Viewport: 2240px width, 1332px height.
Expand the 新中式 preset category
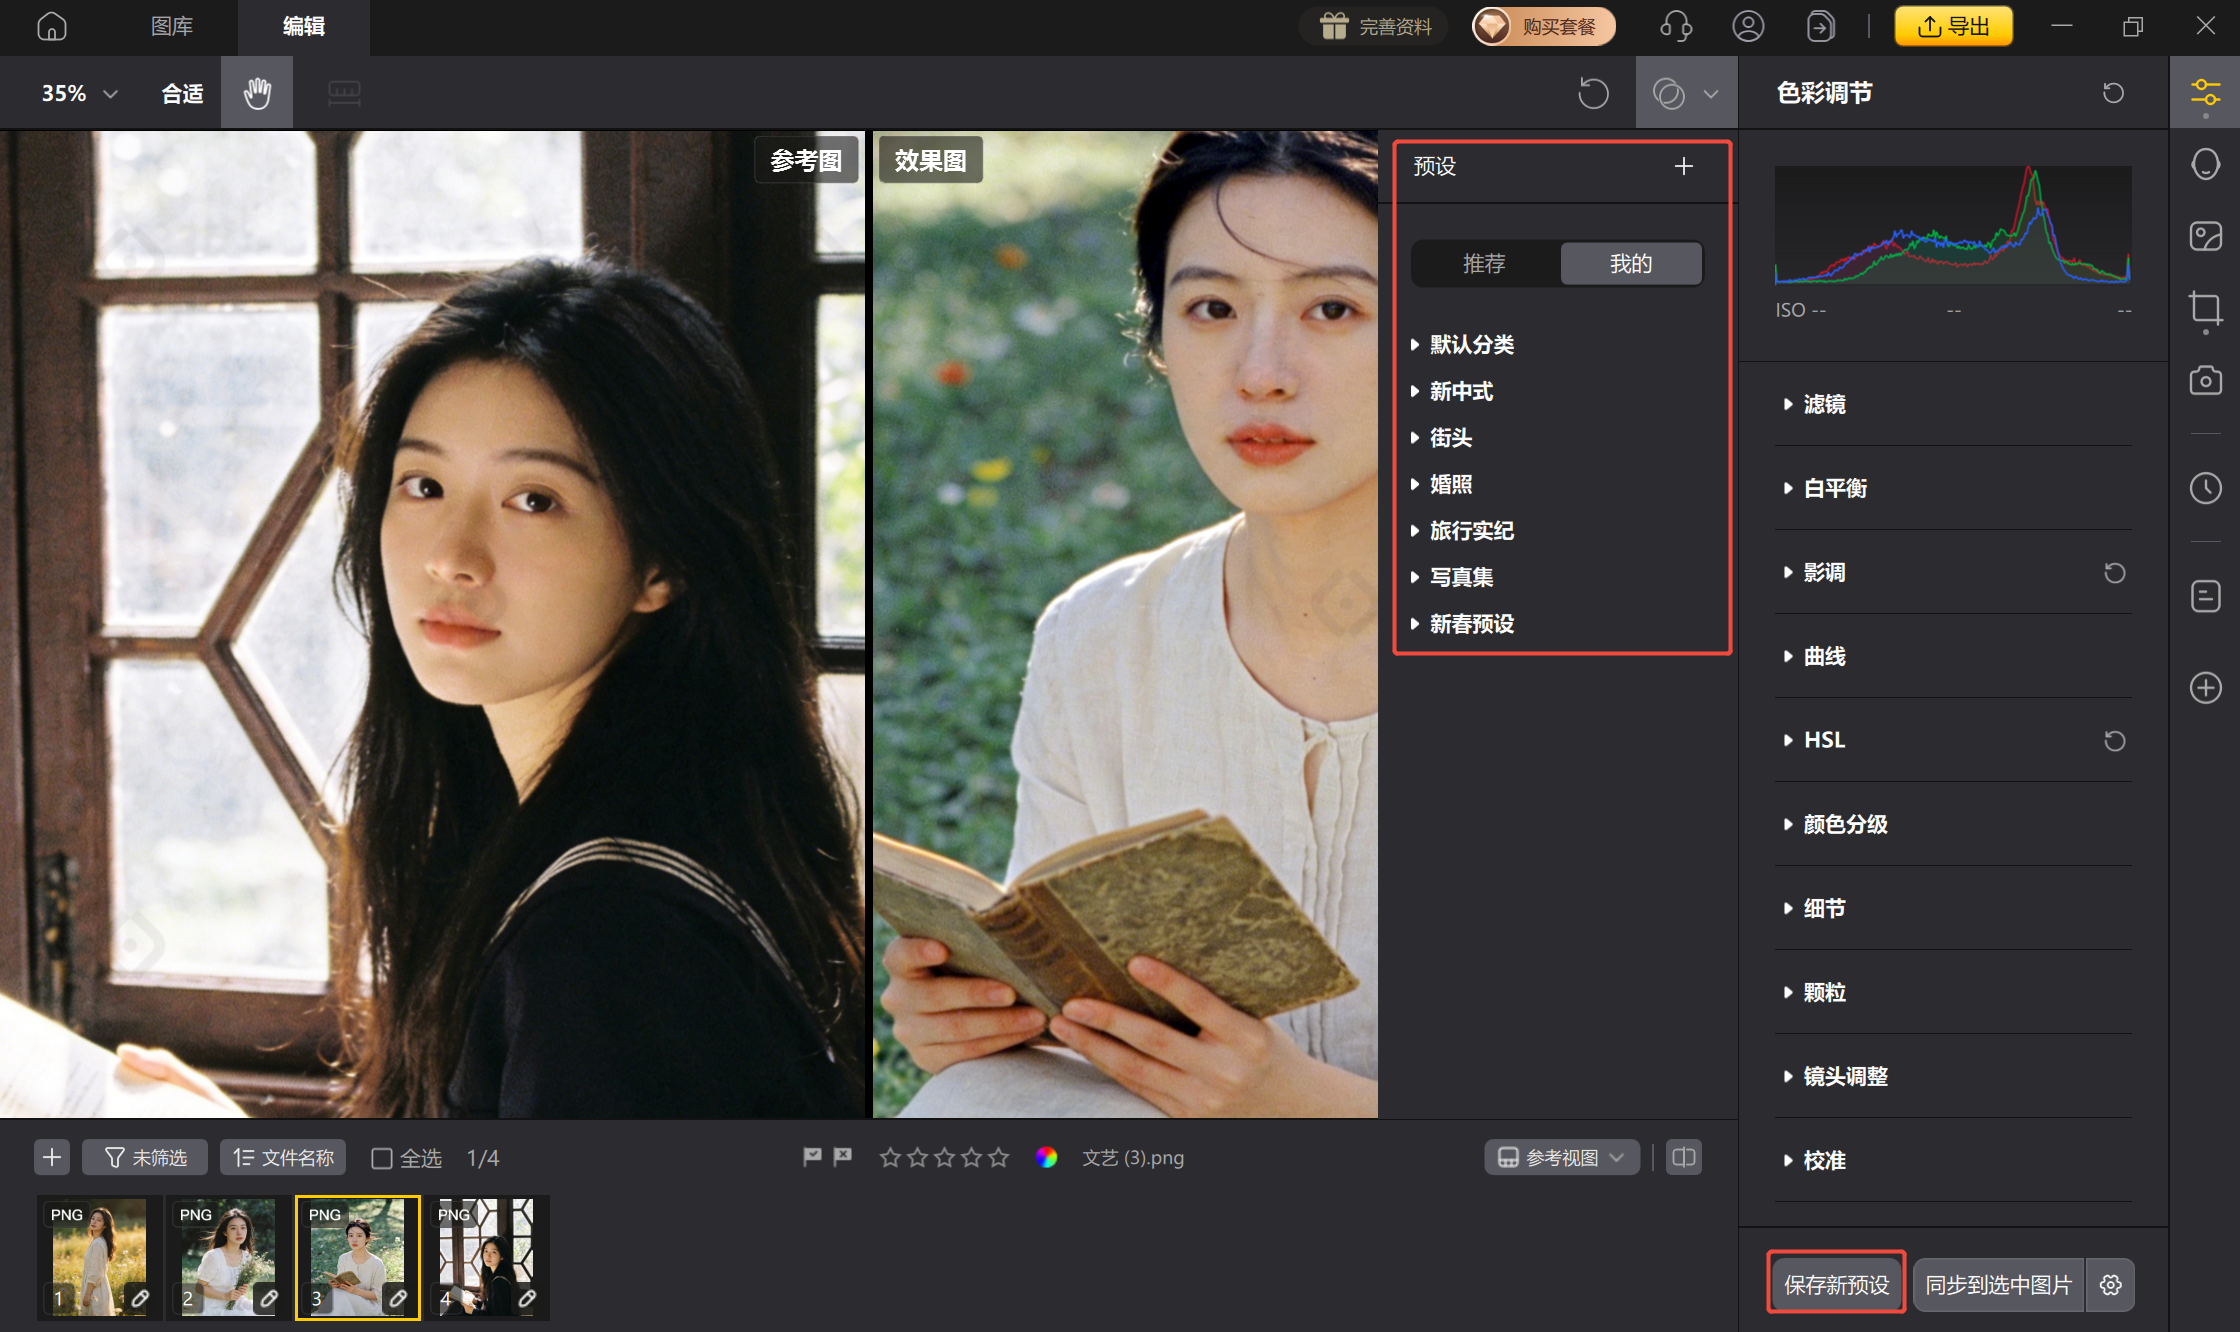pyautogui.click(x=1461, y=391)
